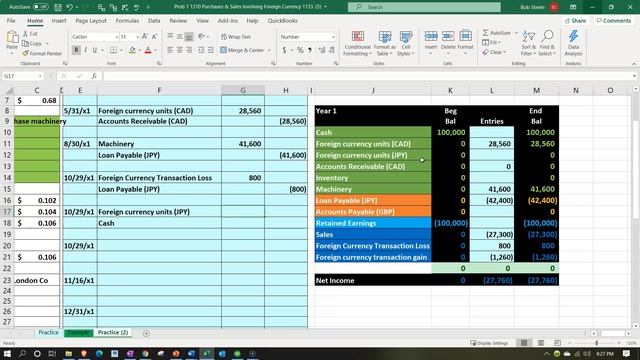The width and height of the screenshot is (640, 360).
Task: Switch to the Page Layout tab
Action: [91, 21]
